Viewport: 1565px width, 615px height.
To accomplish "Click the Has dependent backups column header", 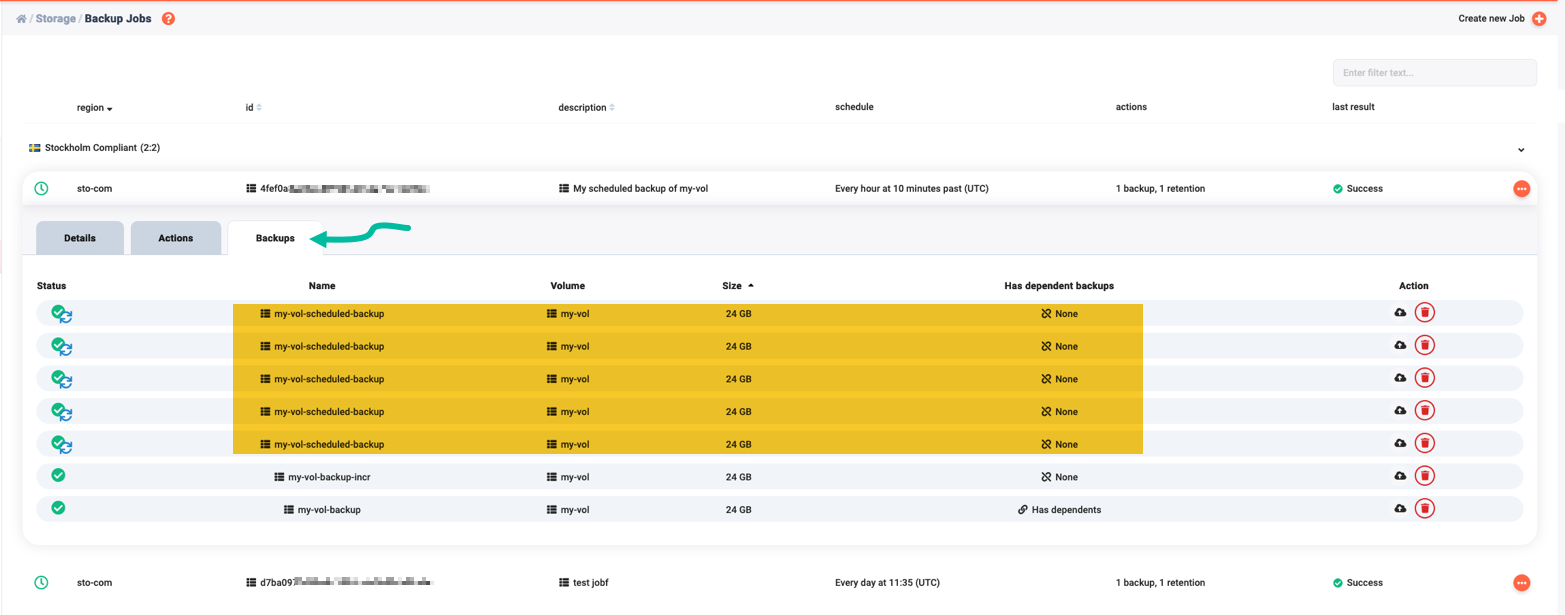I will (1059, 286).
